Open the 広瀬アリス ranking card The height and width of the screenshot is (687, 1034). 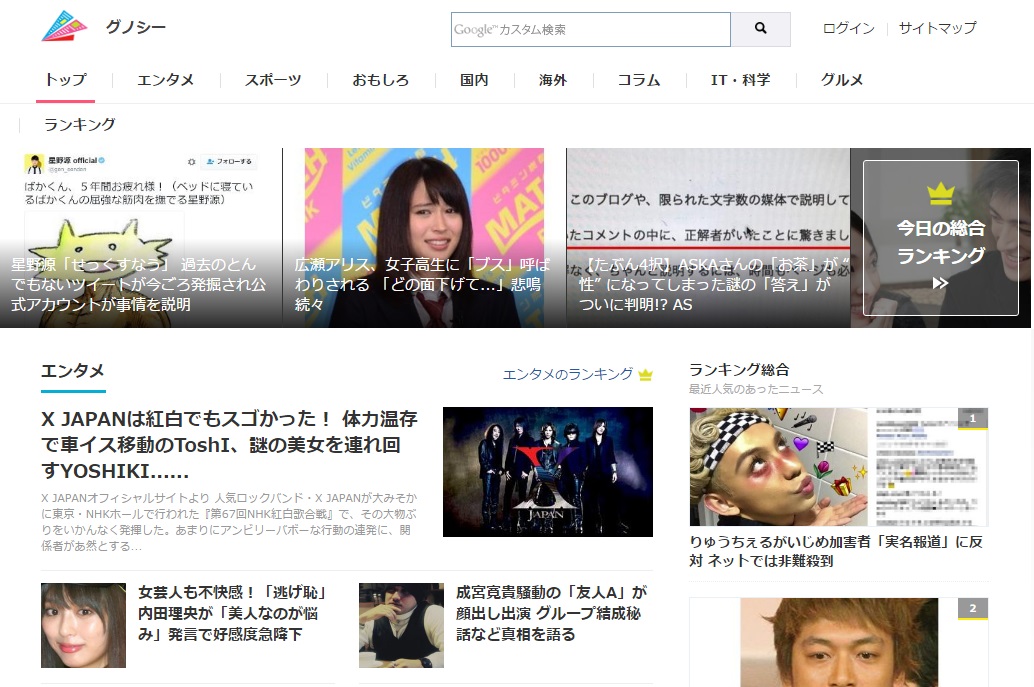tap(424, 238)
